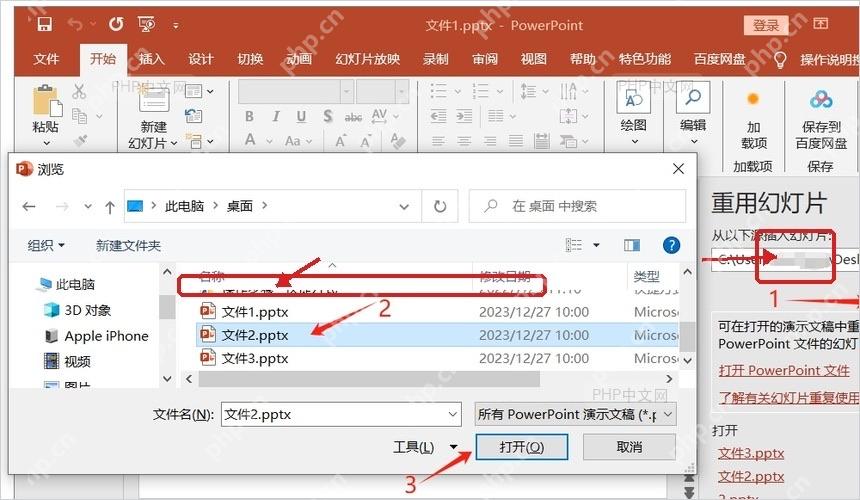Select 视频 in the navigation tree
This screenshot has height=500, width=860.
(77, 361)
